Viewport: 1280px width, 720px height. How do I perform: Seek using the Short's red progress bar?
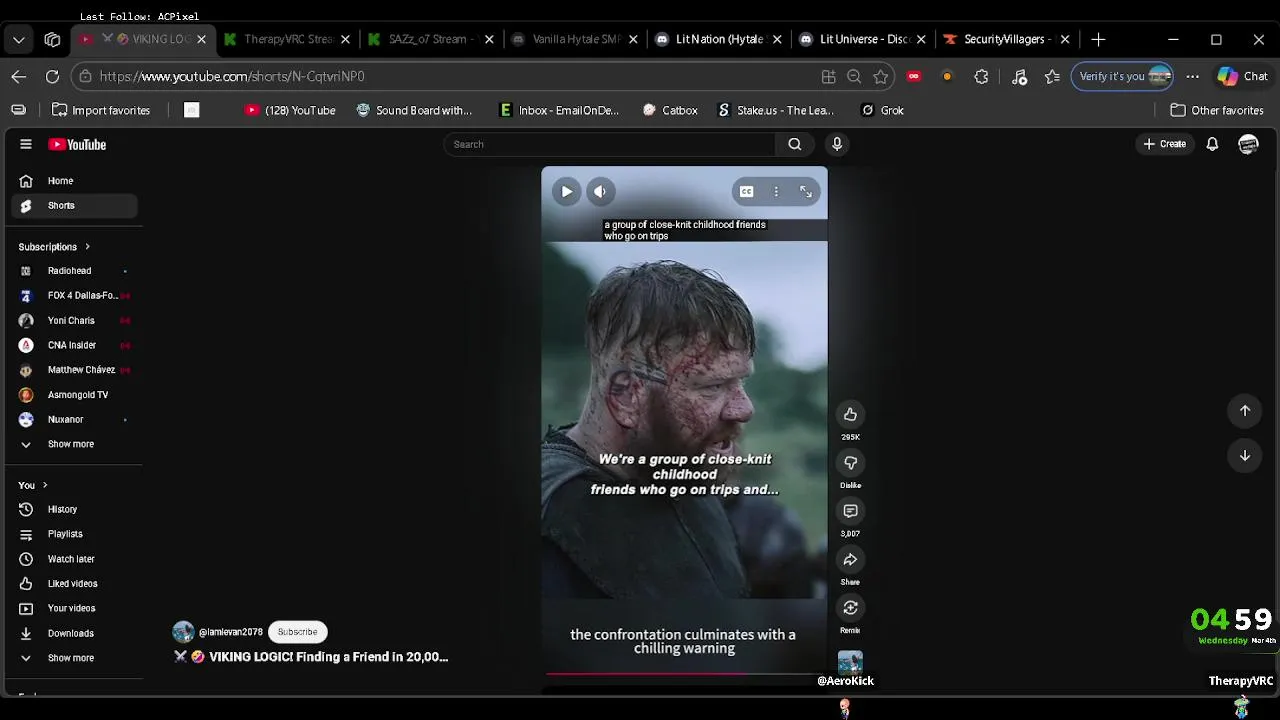(x=684, y=674)
